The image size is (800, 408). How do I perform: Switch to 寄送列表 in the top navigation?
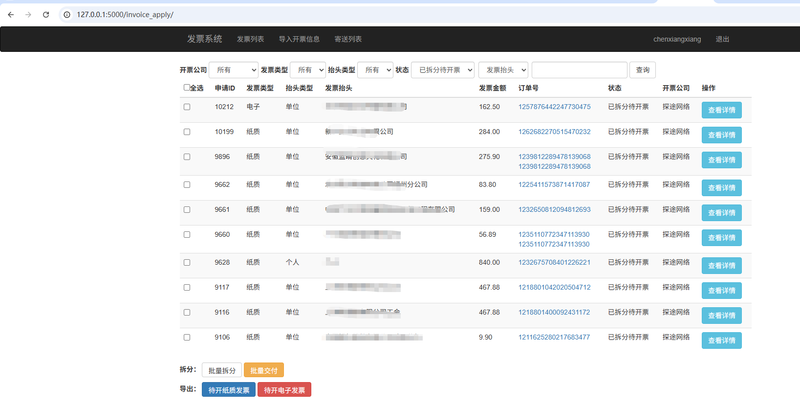pyautogui.click(x=349, y=39)
